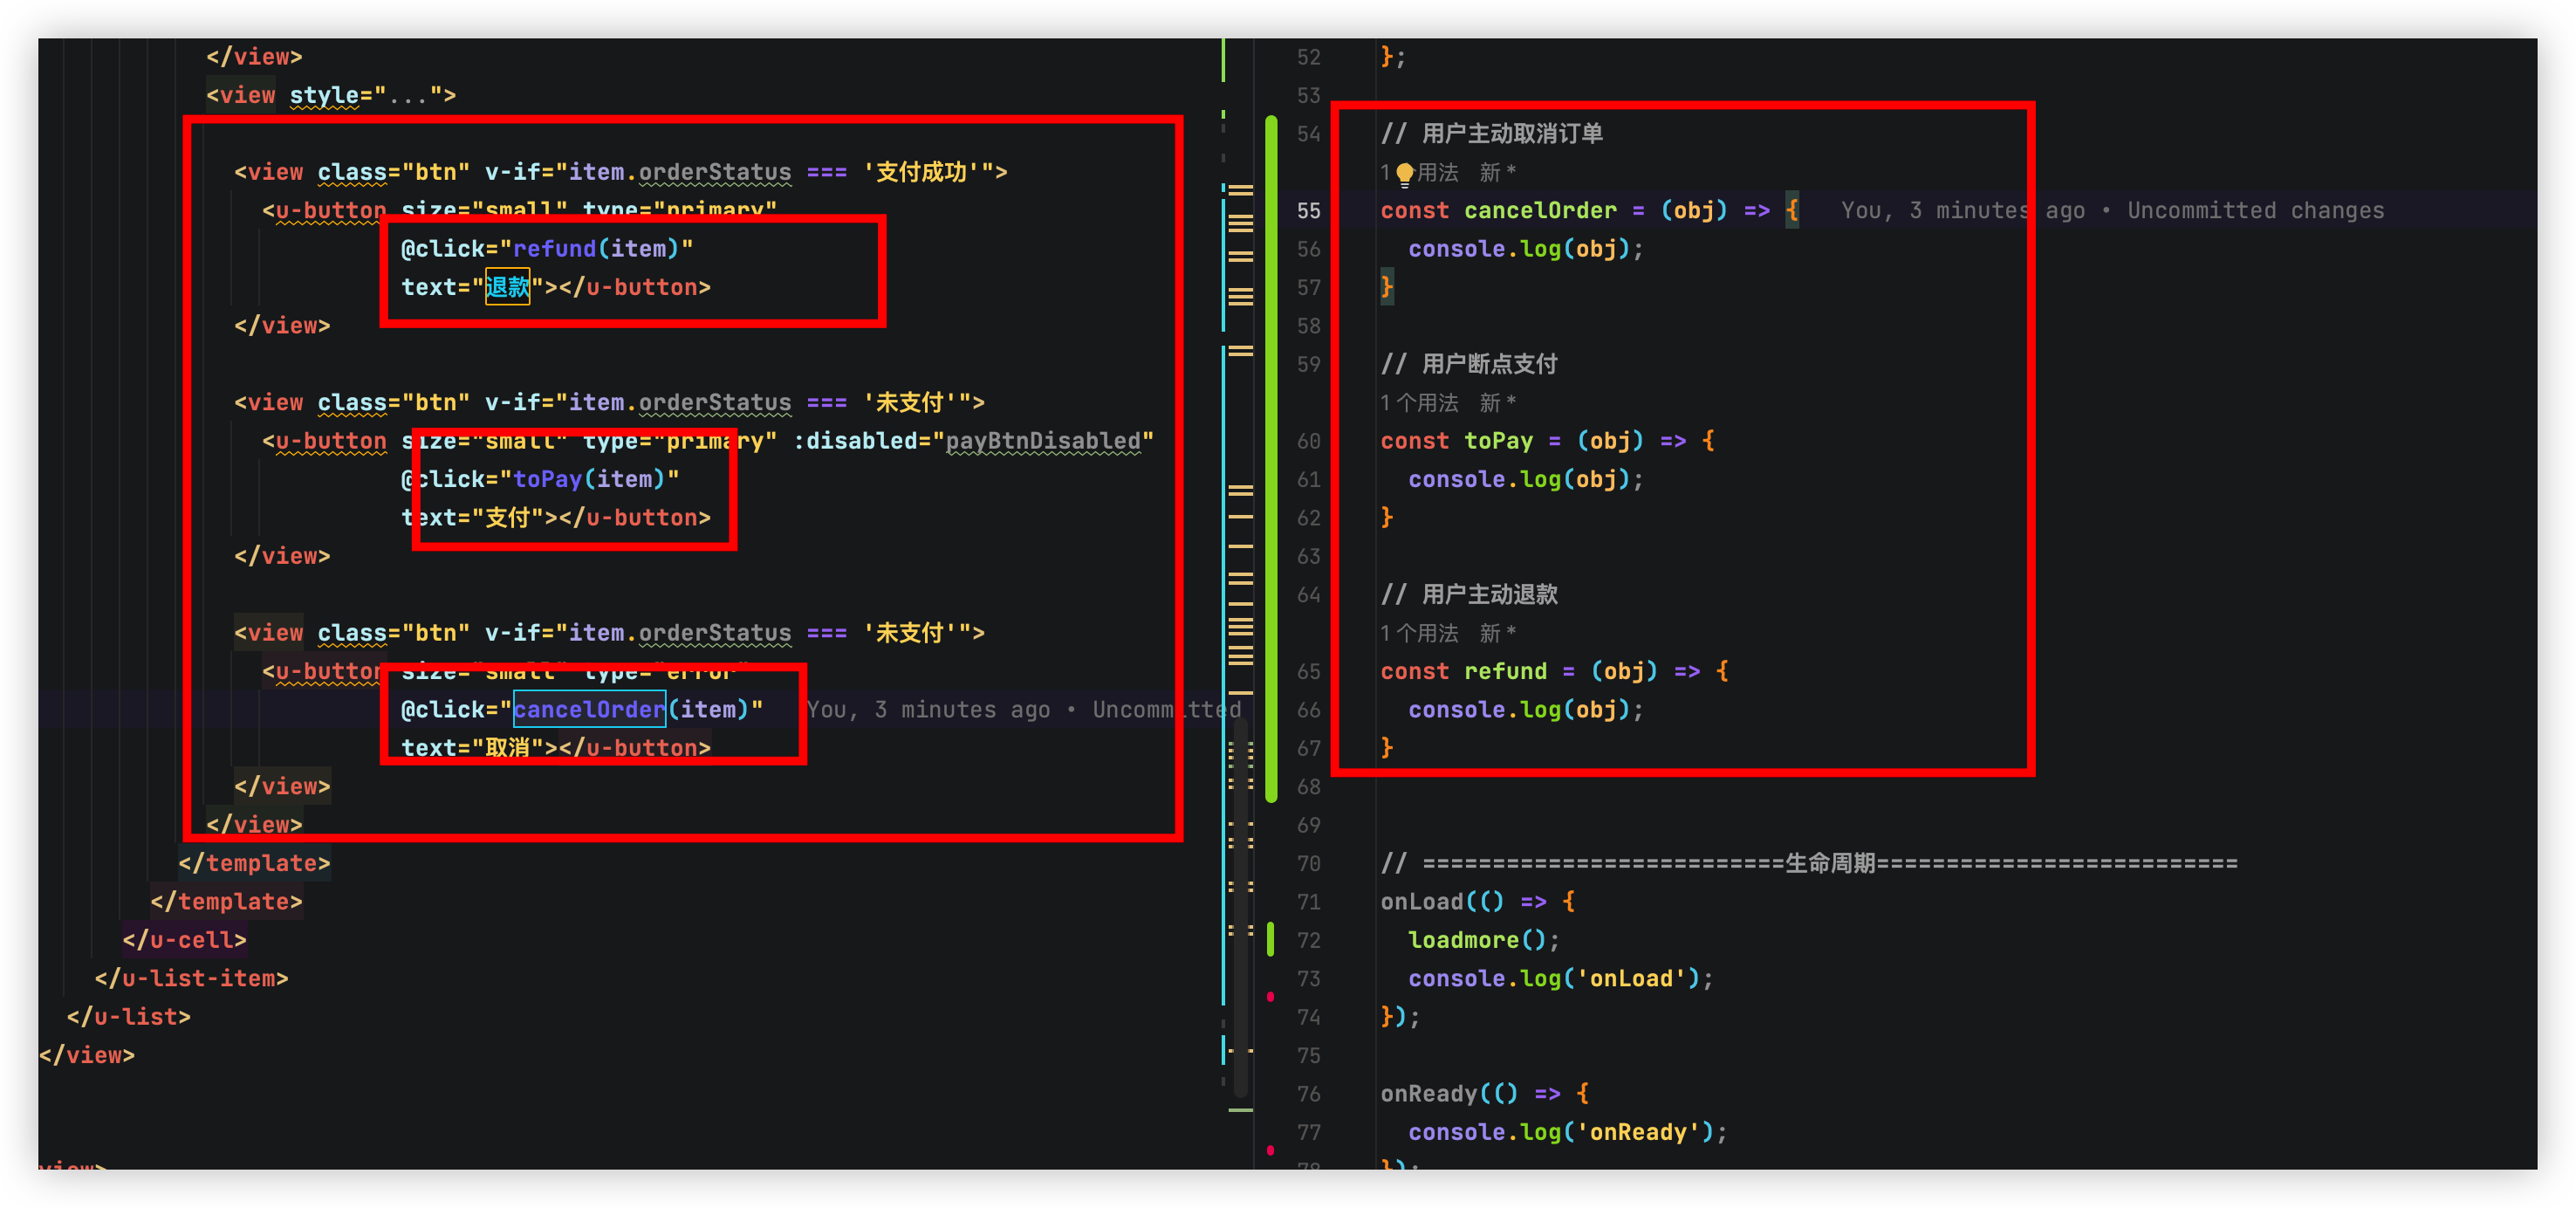Click the payBtnDisabled binding in the template

coord(1042,441)
